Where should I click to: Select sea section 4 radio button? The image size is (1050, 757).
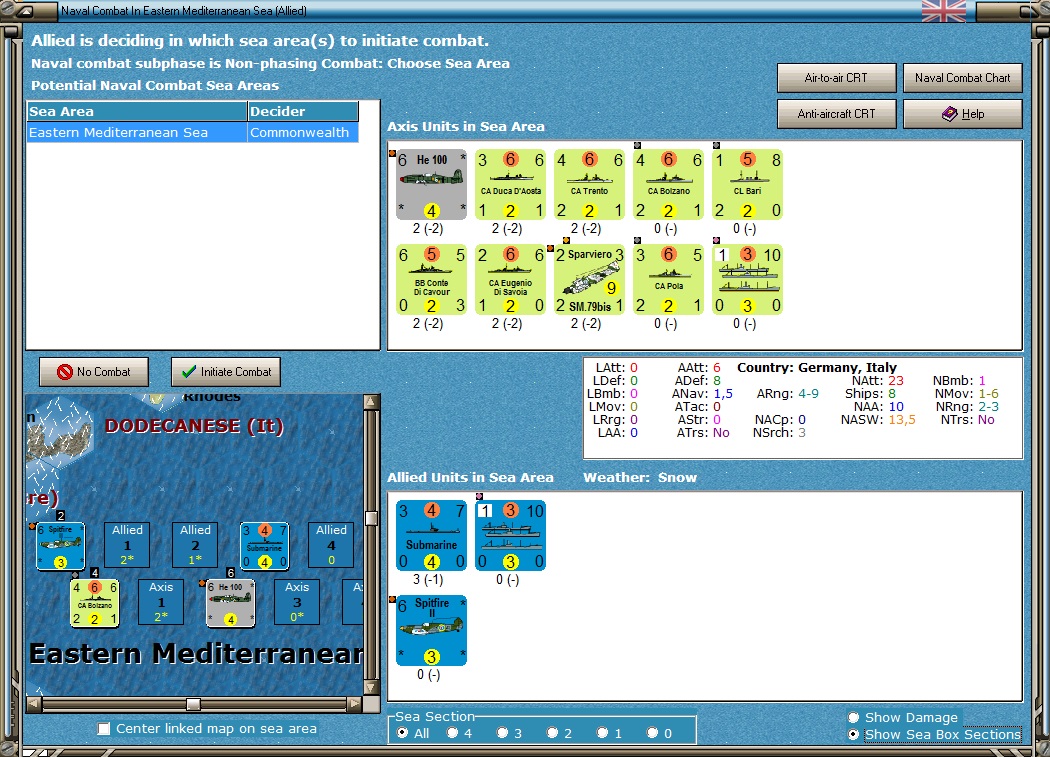[453, 733]
